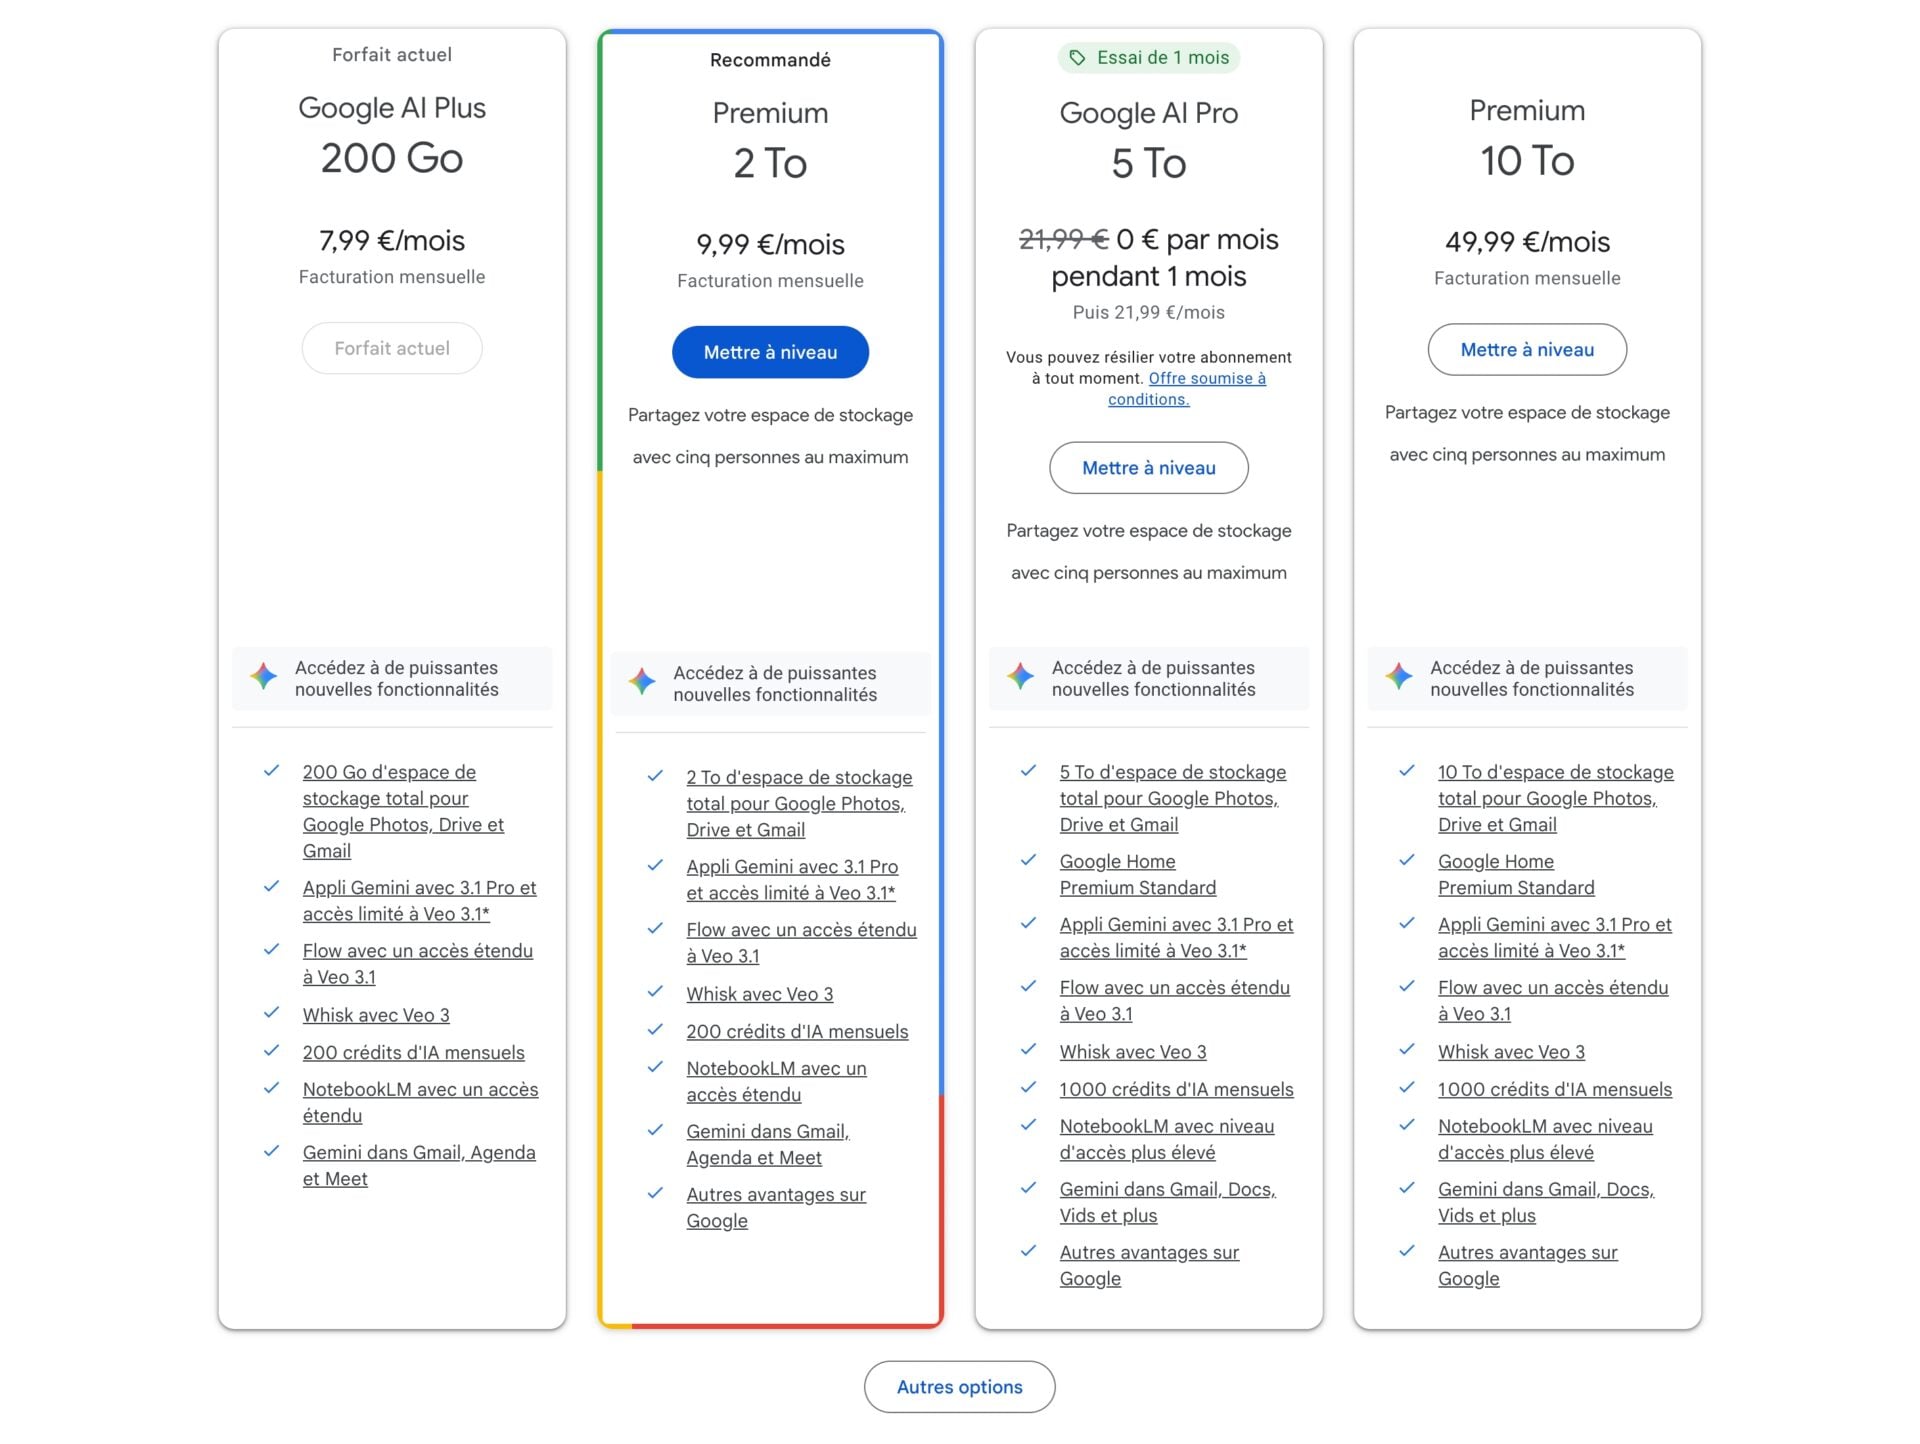Click the checkmark beside 'Google Home Premium Standard'

coord(1029,859)
